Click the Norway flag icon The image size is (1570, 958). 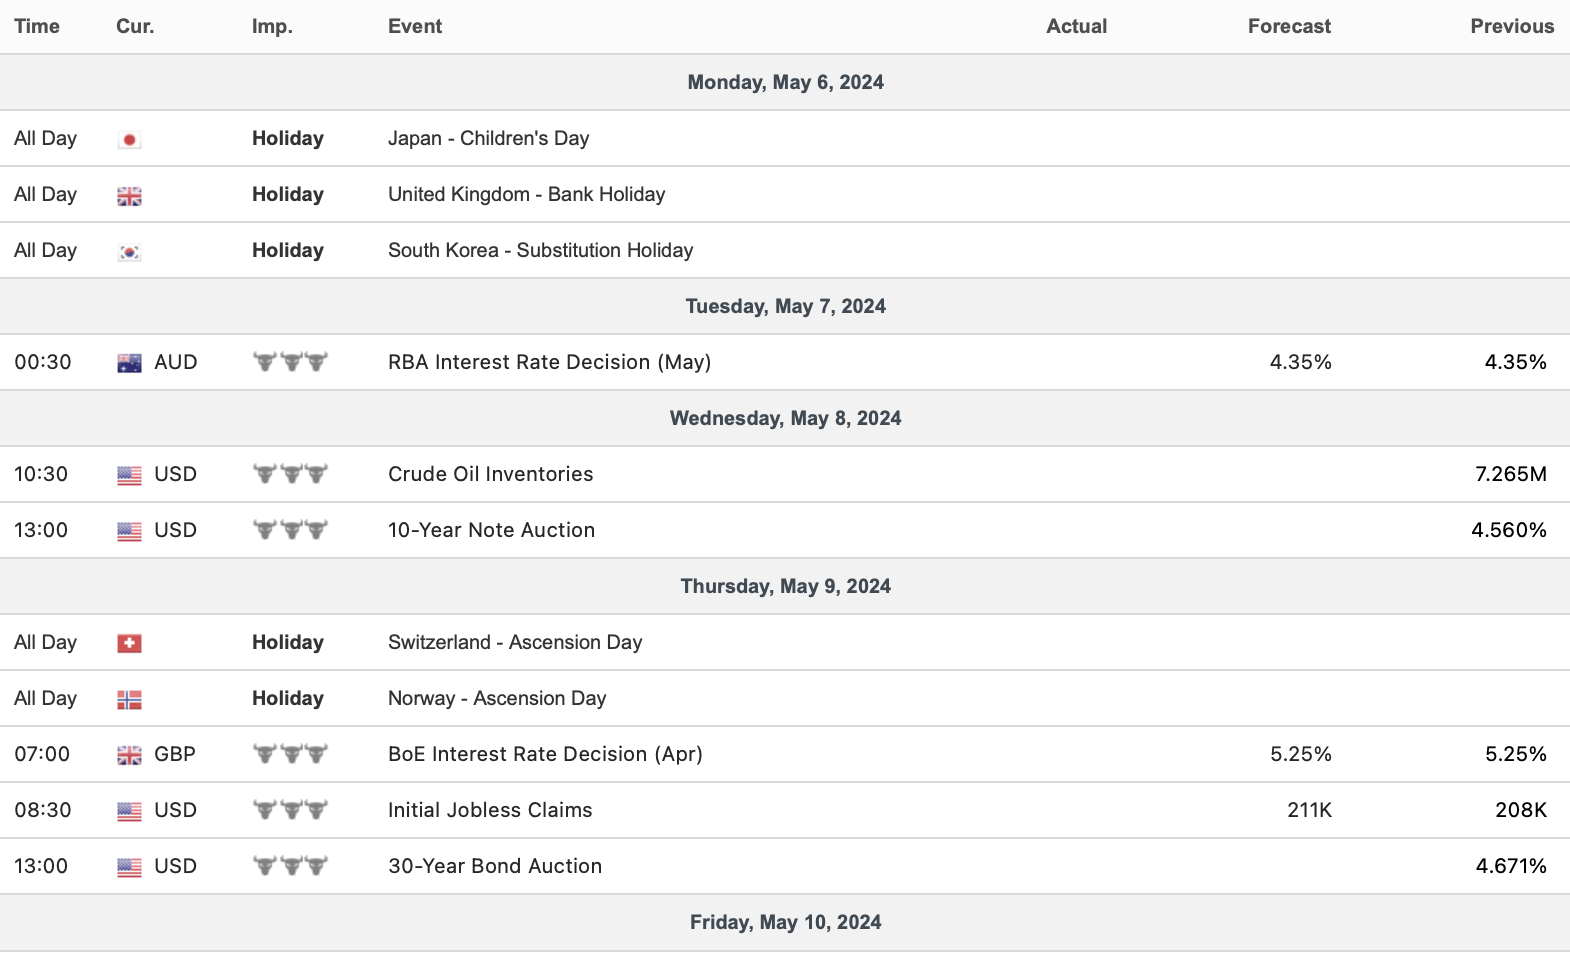tap(129, 700)
